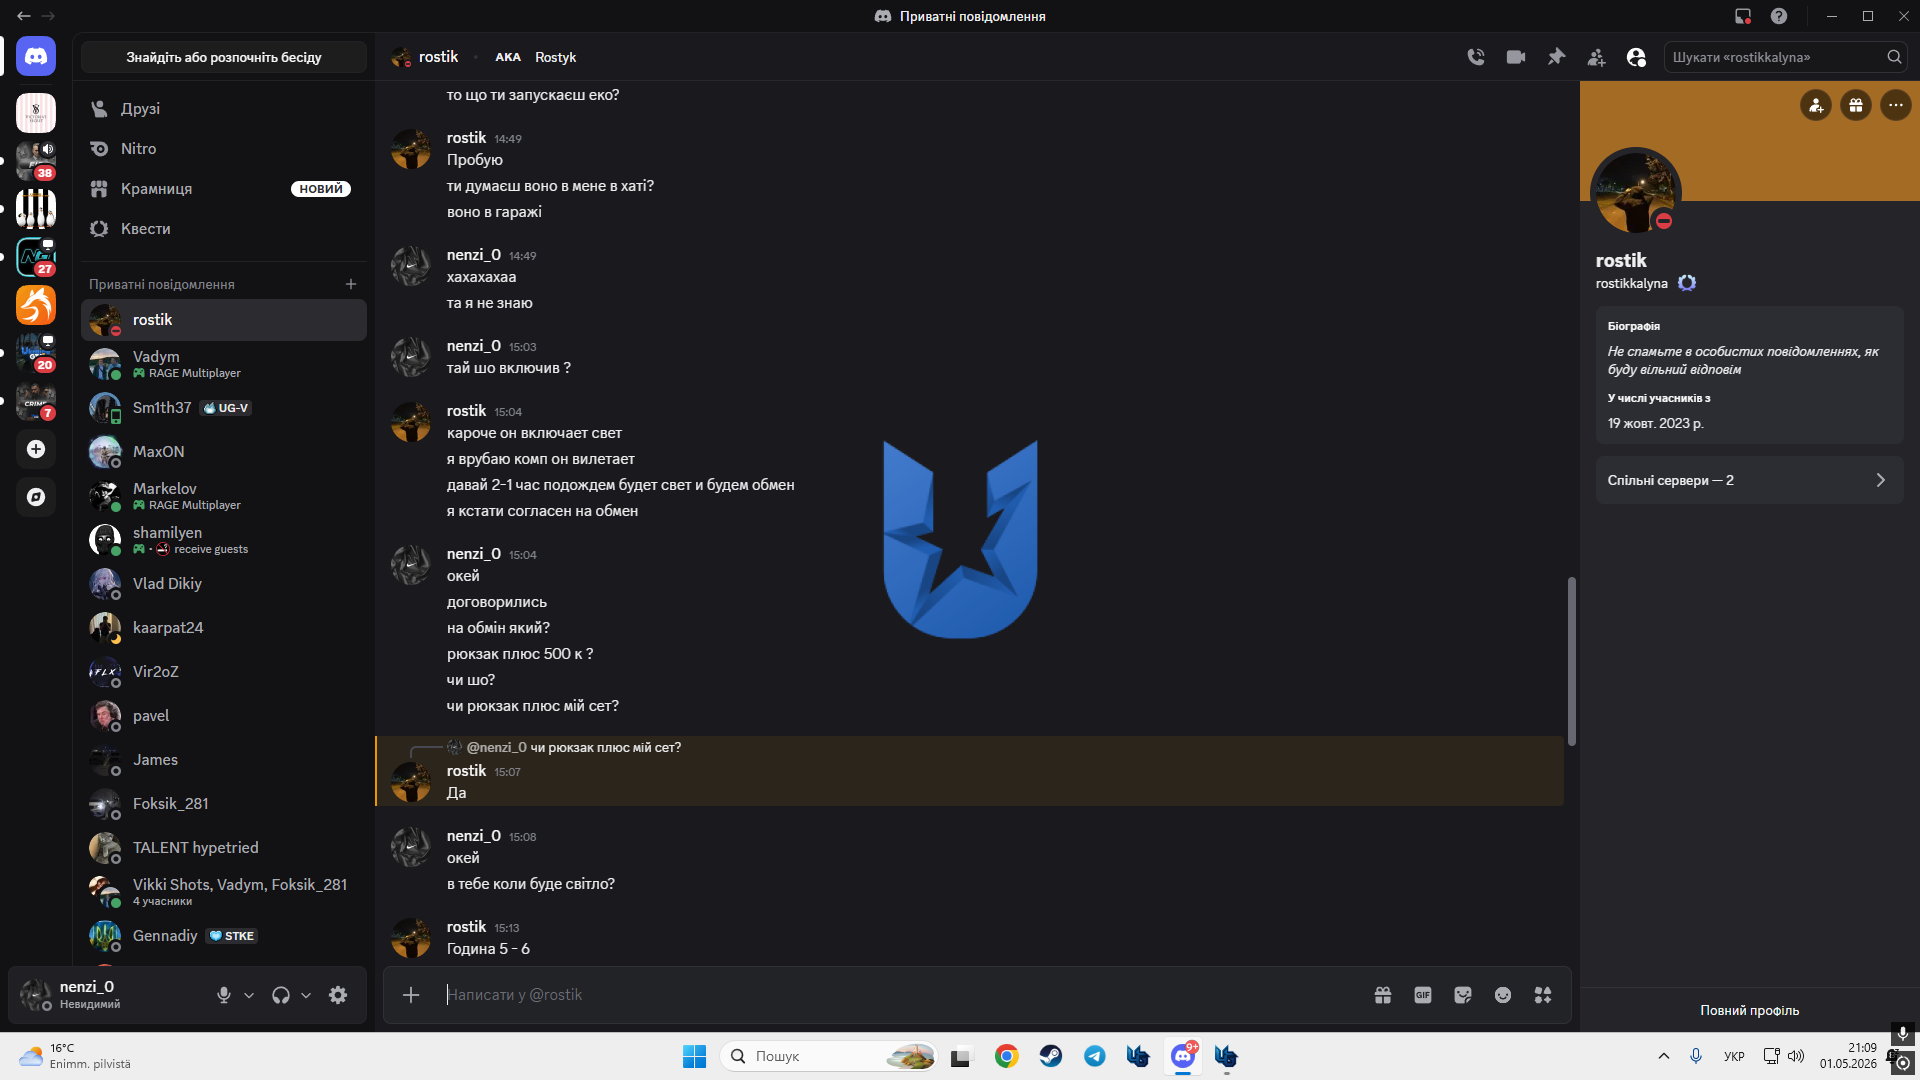Click the message input for @rostik
1920x1080 pixels.
click(x=900, y=995)
